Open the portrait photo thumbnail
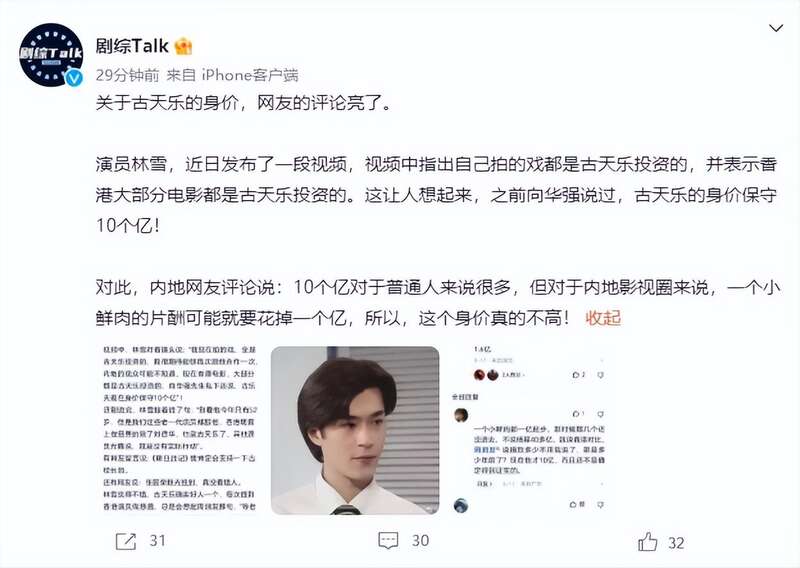The width and height of the screenshot is (800, 568). point(355,430)
